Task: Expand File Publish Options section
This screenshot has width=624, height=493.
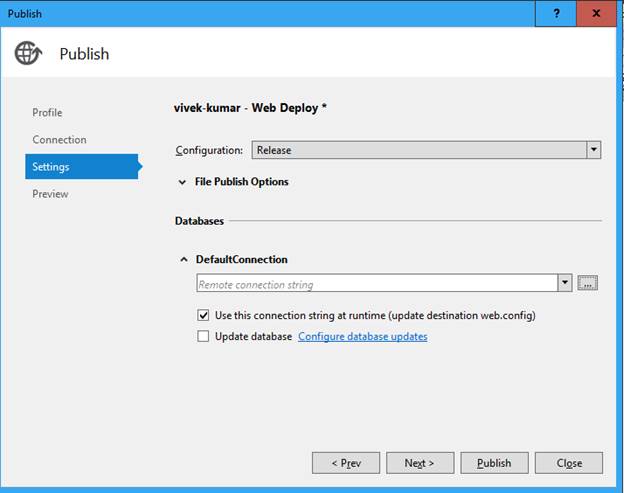Action: pos(183,182)
